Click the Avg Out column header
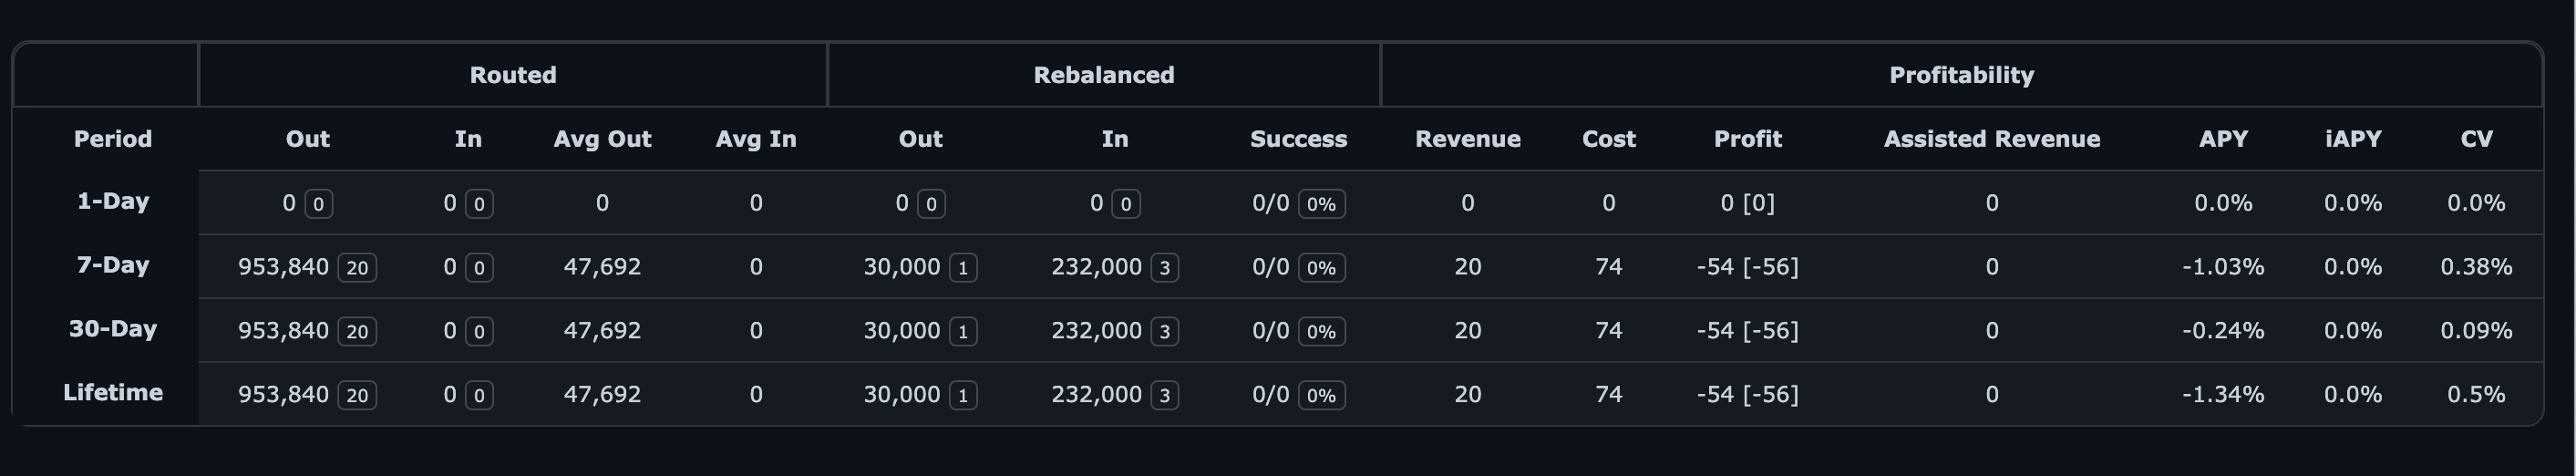This screenshot has width=2576, height=476. pos(602,139)
